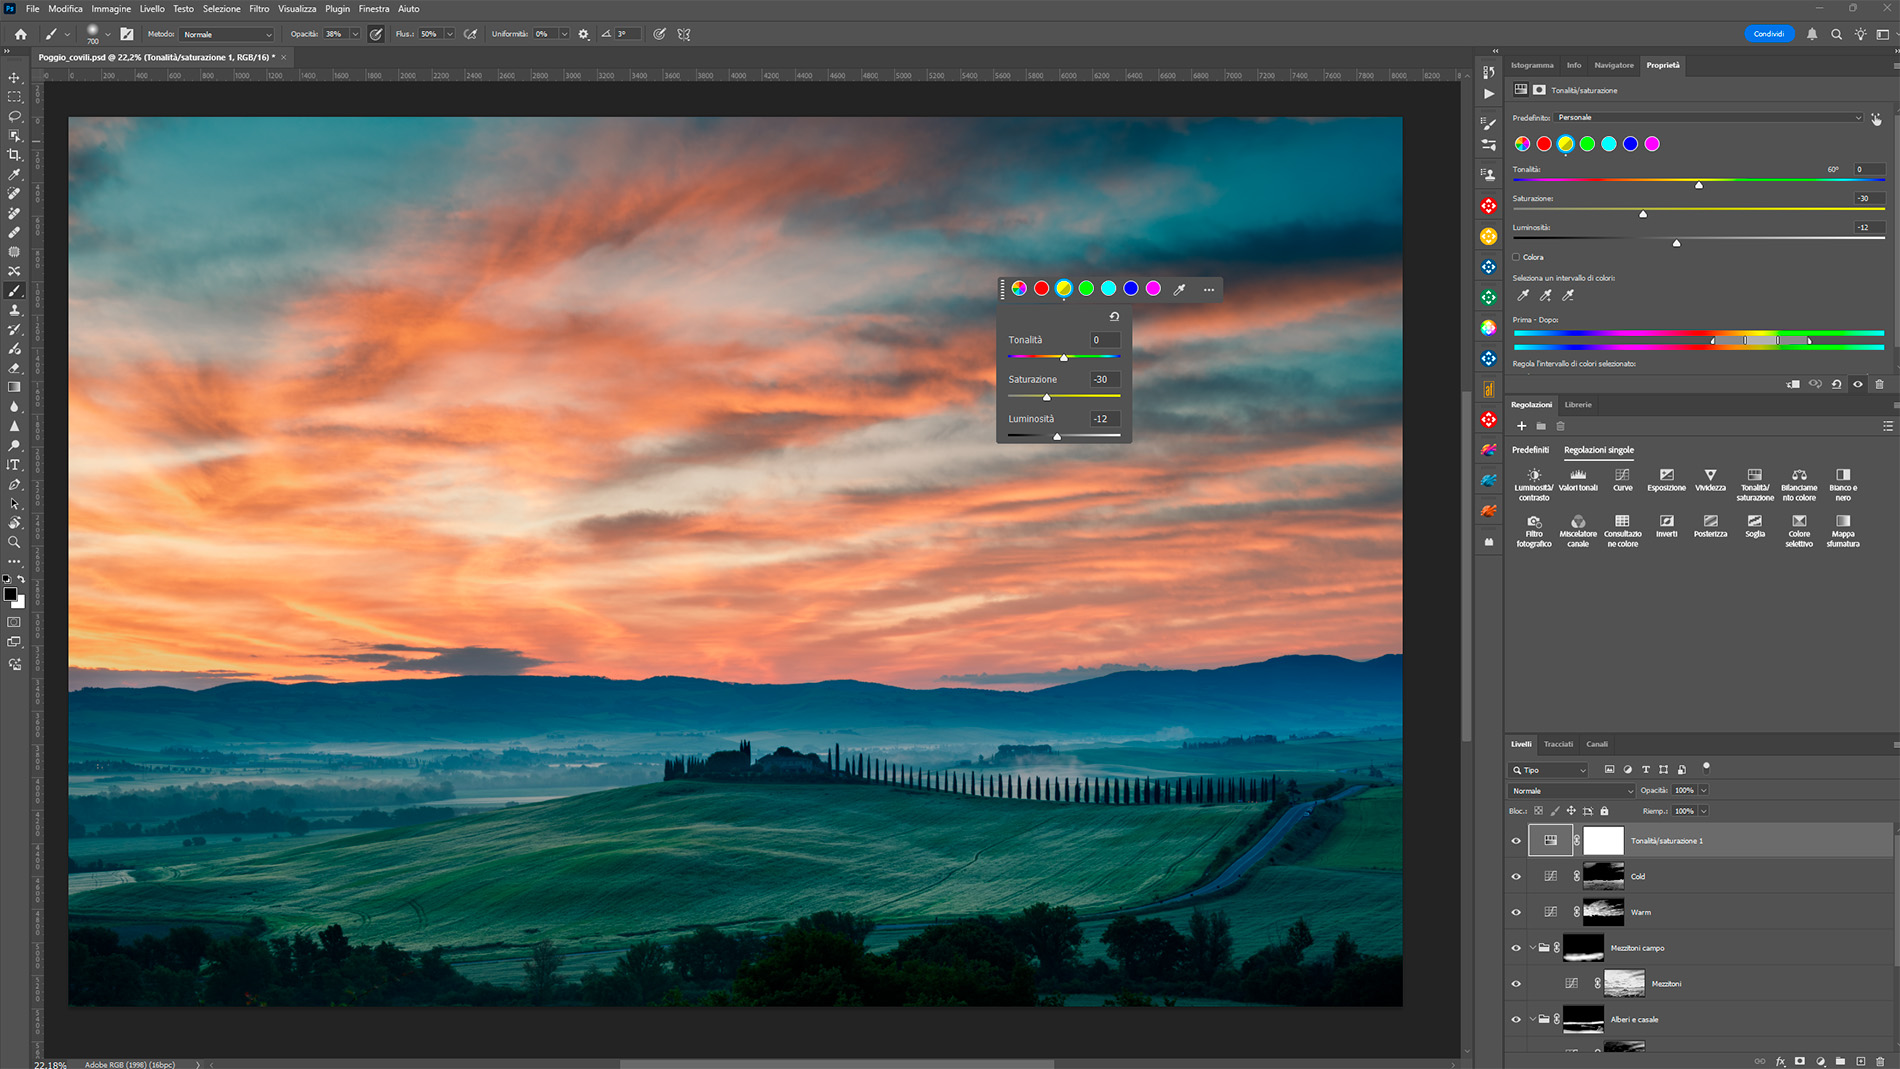Add a Vividezza adjustment

coord(1710,480)
